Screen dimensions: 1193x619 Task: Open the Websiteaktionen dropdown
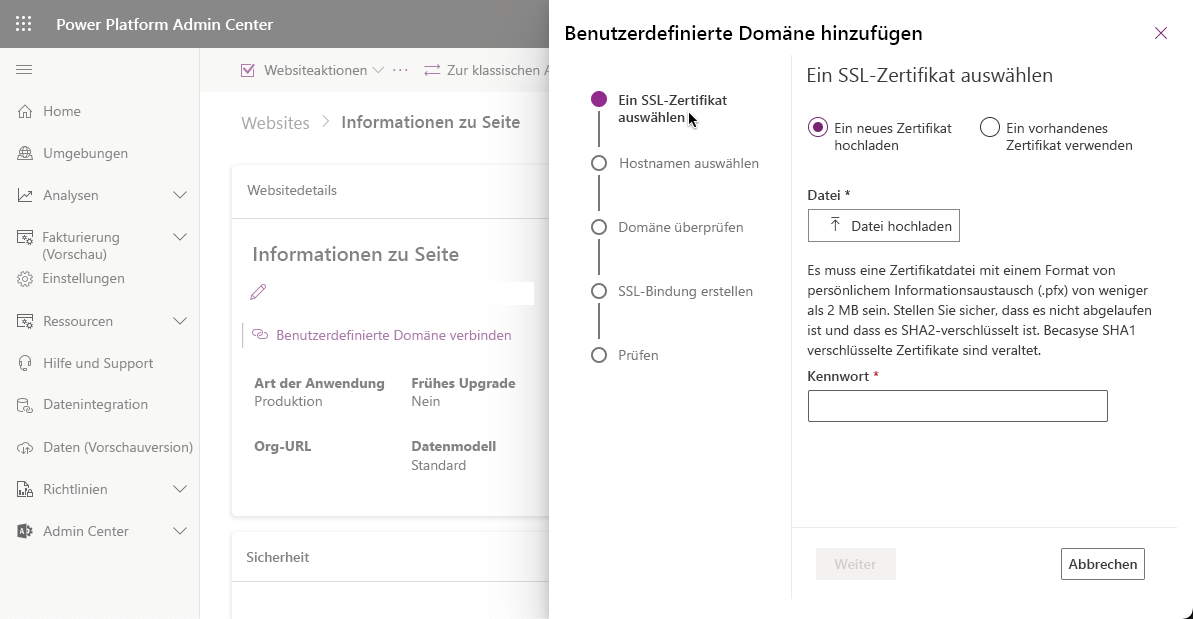pyautogui.click(x=312, y=71)
